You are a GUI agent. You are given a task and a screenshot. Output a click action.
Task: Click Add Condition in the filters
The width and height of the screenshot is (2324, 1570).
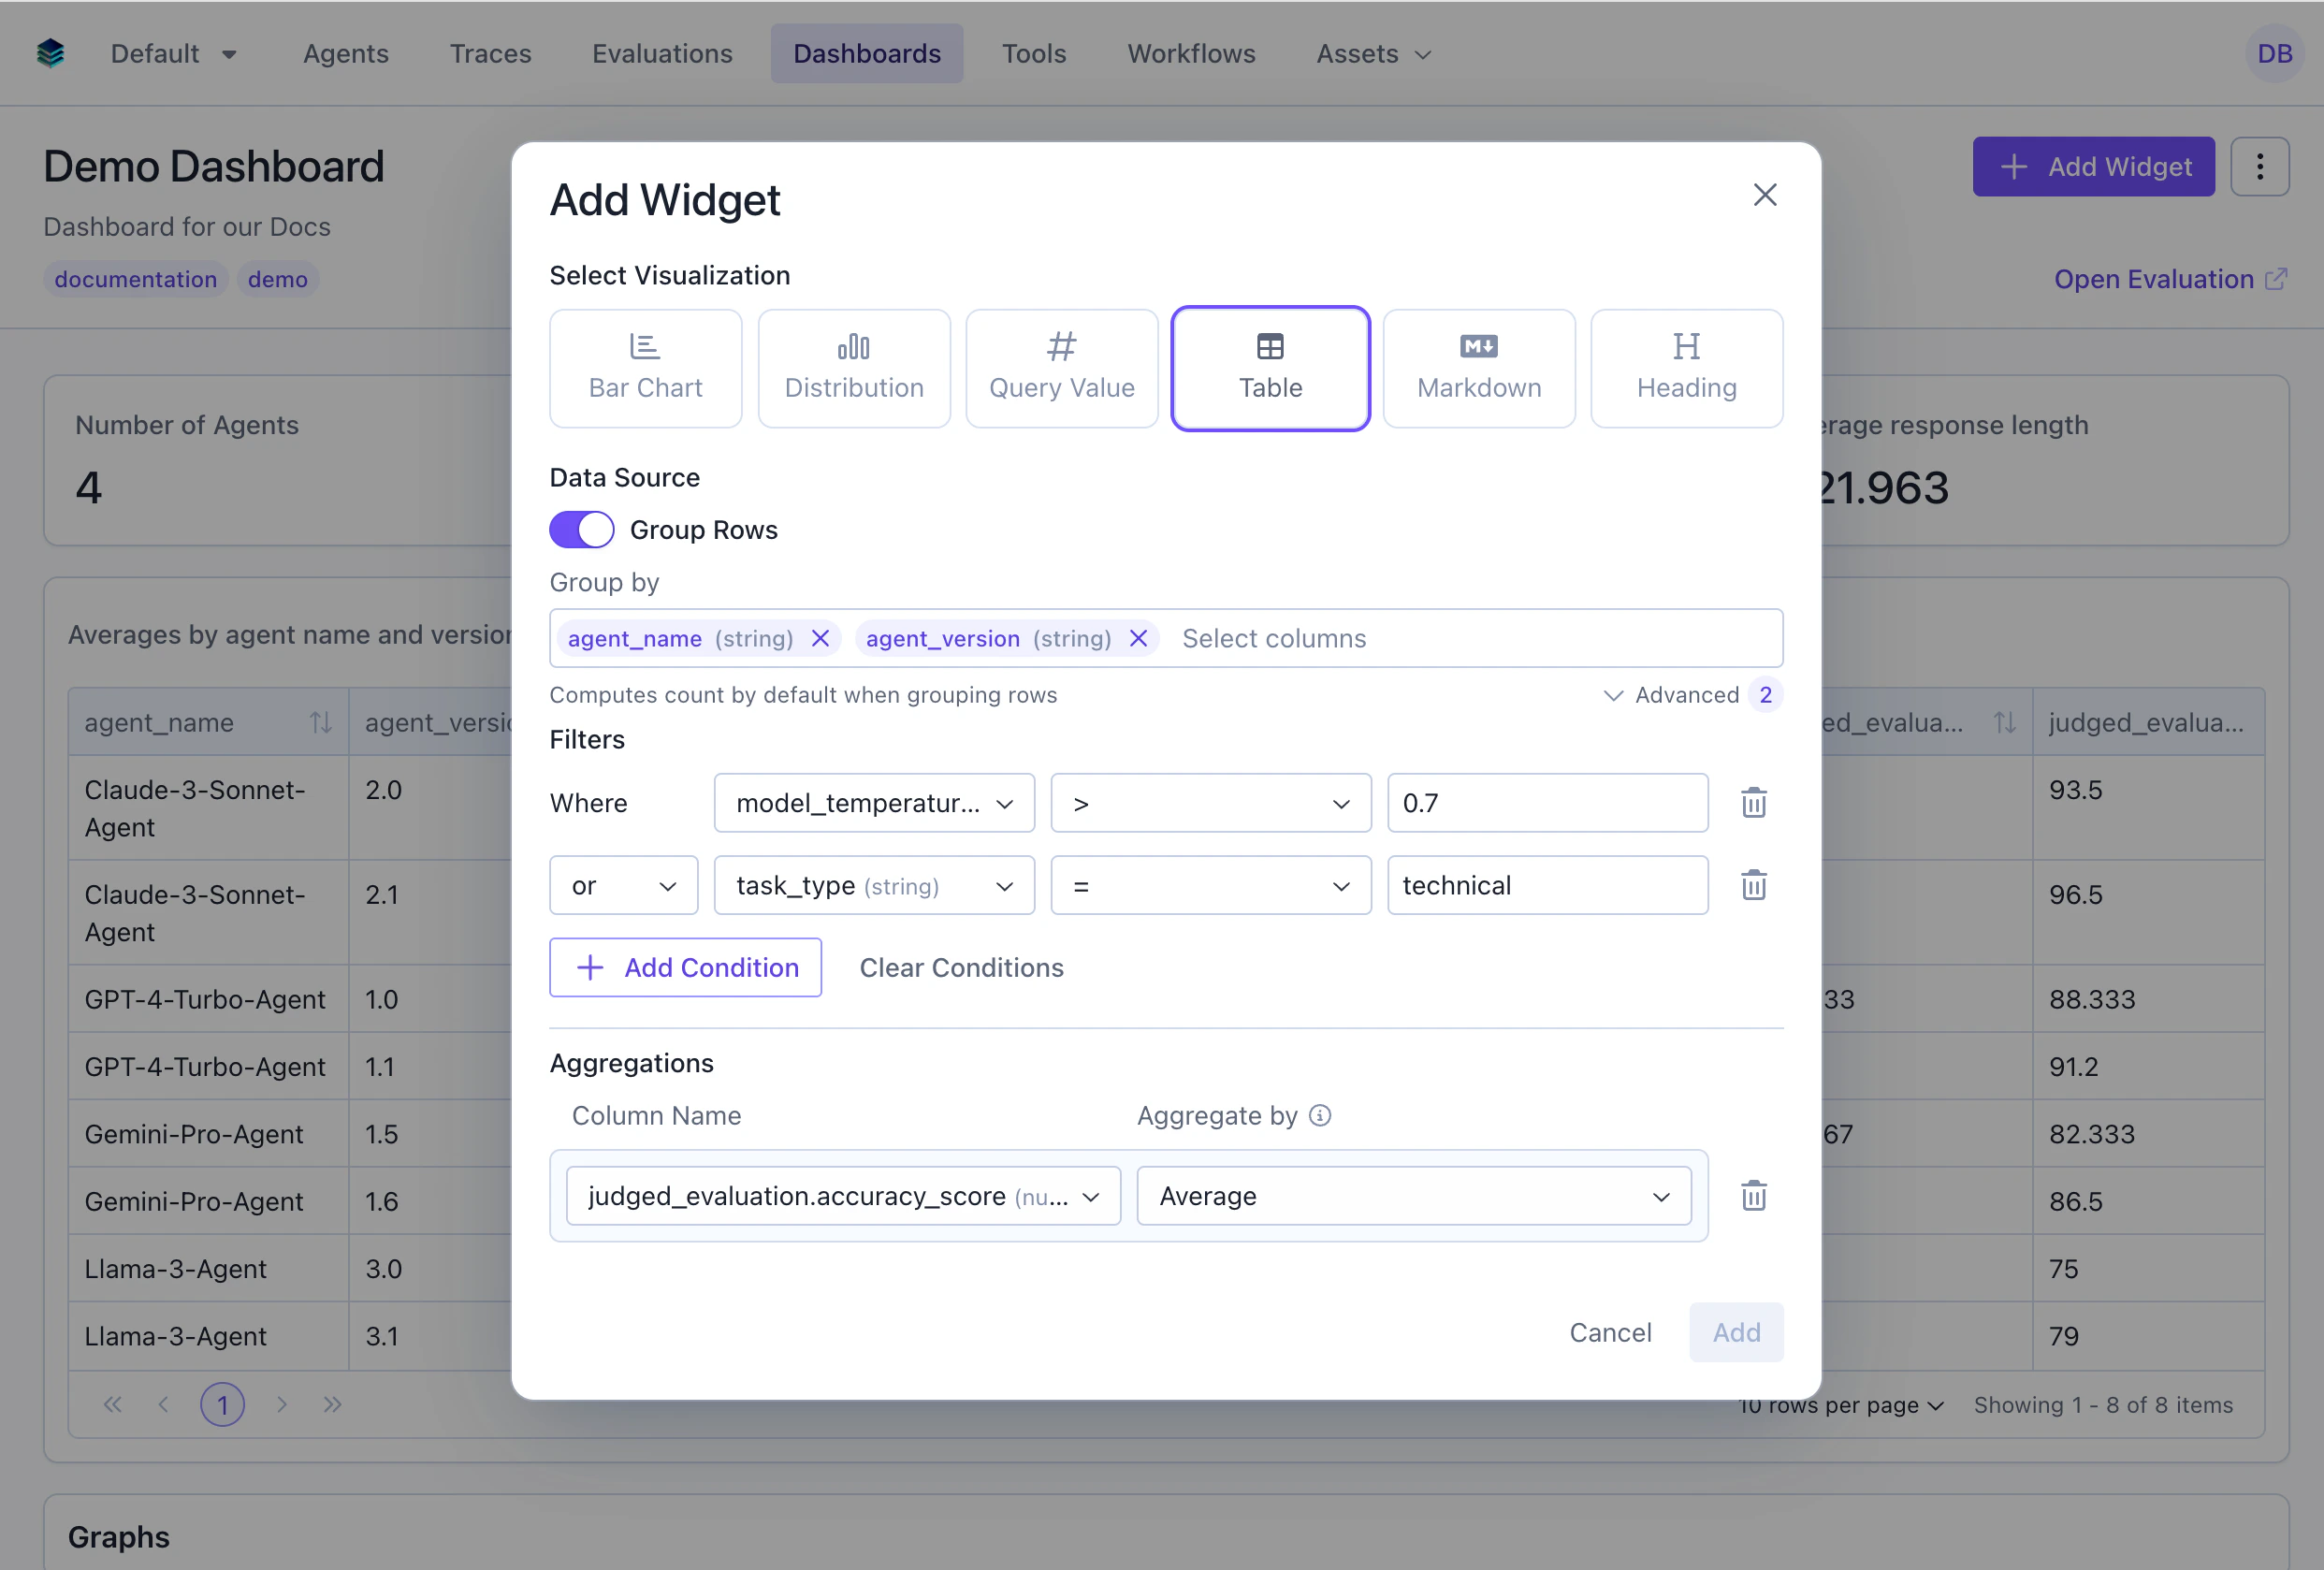click(x=685, y=967)
